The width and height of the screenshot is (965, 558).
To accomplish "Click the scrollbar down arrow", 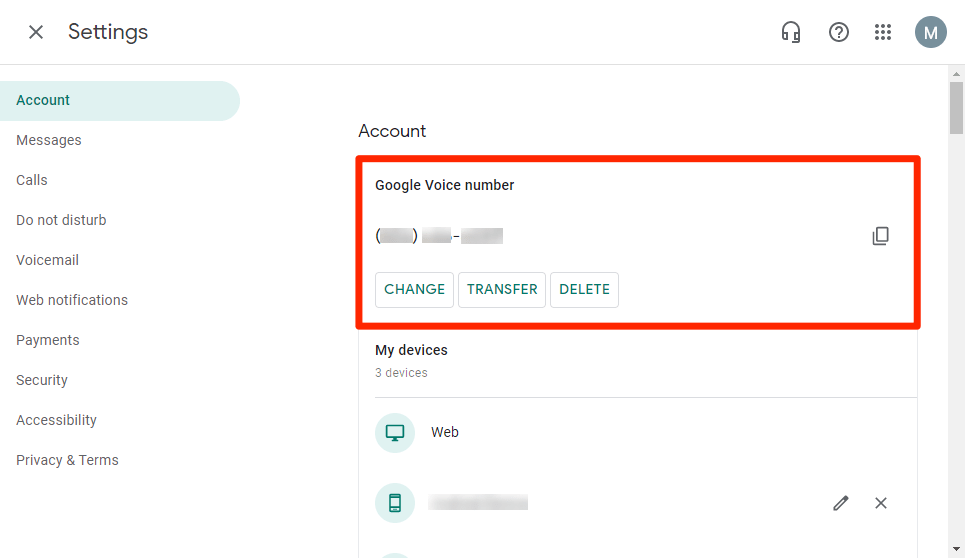I will (x=956, y=549).
